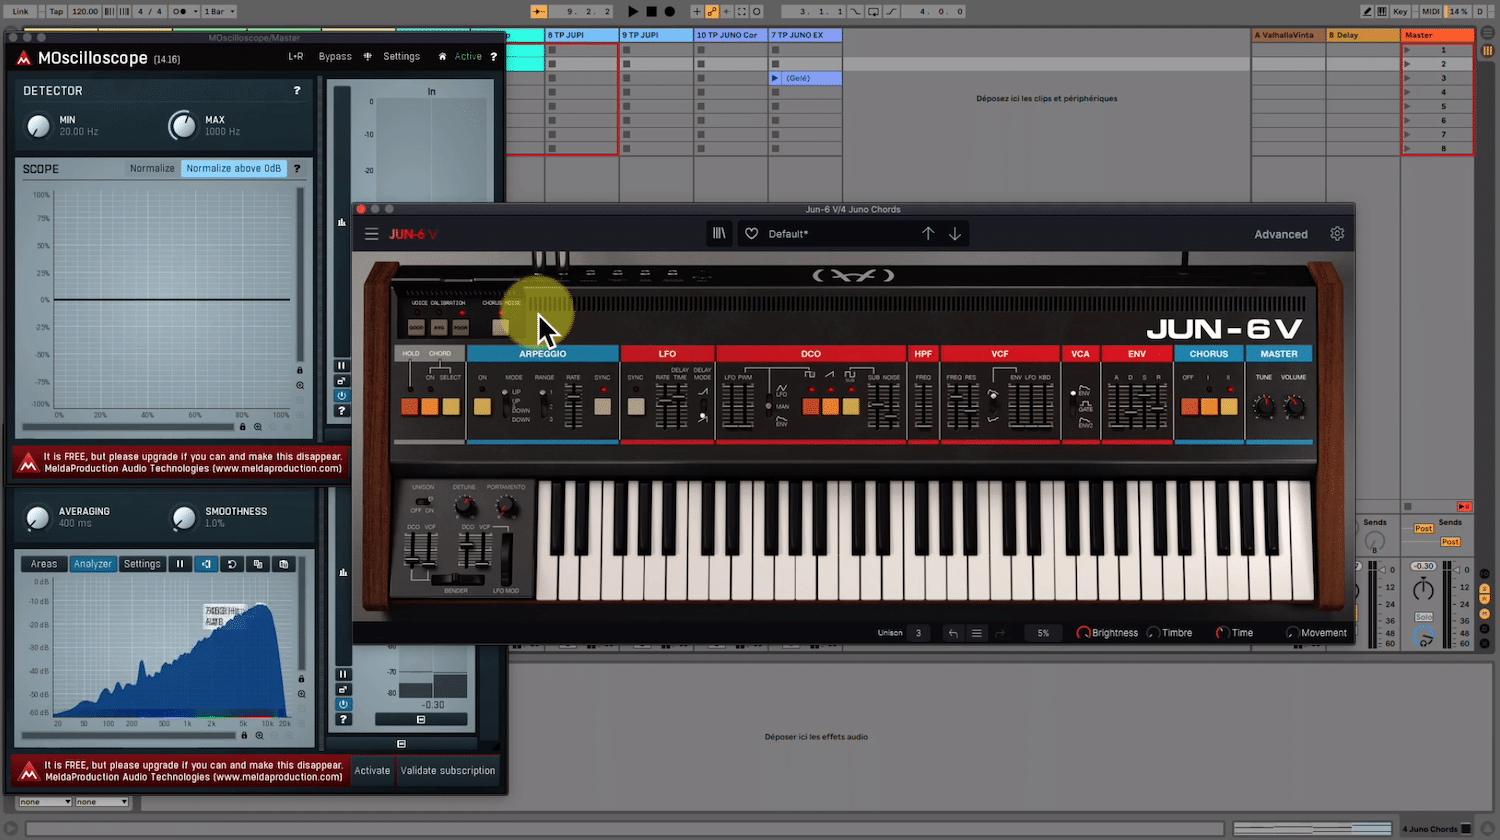The width and height of the screenshot is (1500, 840).
Task: Open the Jun-6 V preset library browser
Action: (x=719, y=233)
